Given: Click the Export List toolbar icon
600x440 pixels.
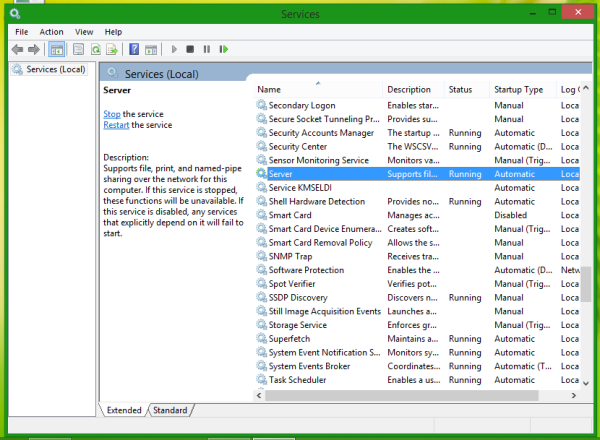Looking at the screenshot, I should pos(112,49).
